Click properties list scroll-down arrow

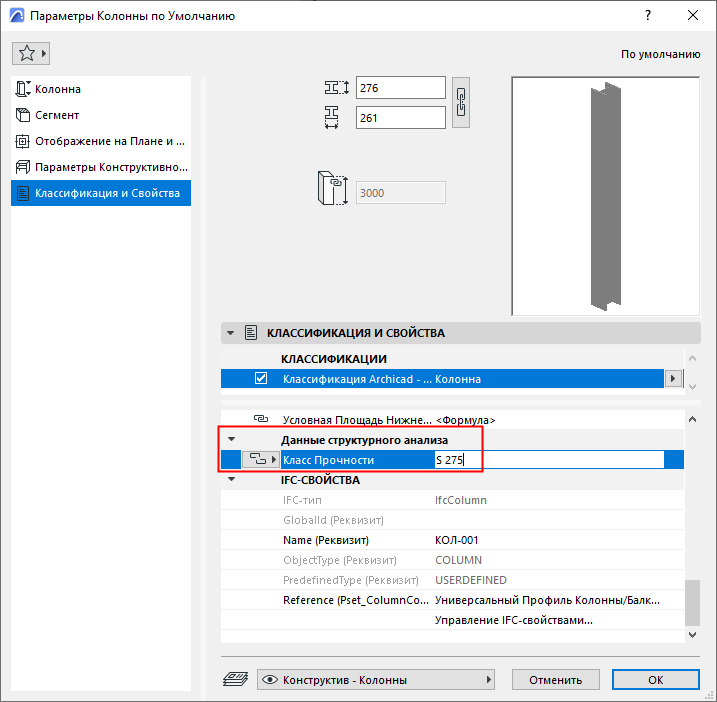(692, 635)
